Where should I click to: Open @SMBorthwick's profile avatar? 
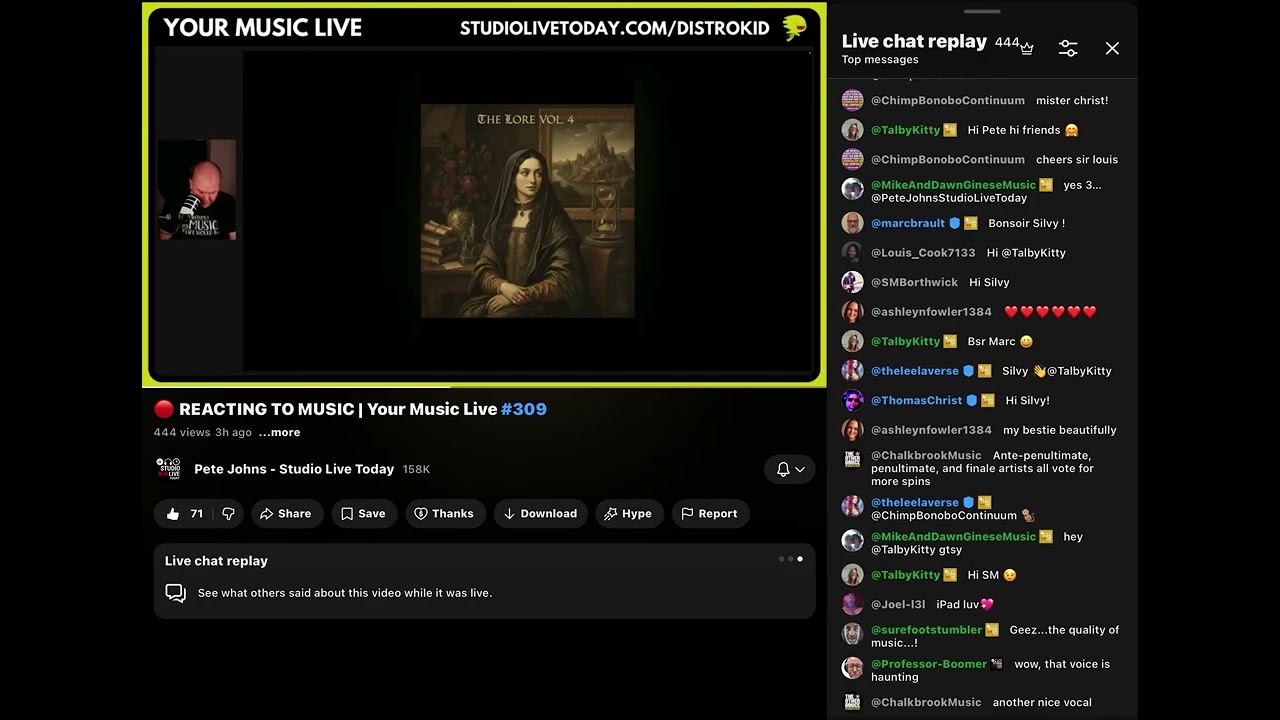pos(852,282)
